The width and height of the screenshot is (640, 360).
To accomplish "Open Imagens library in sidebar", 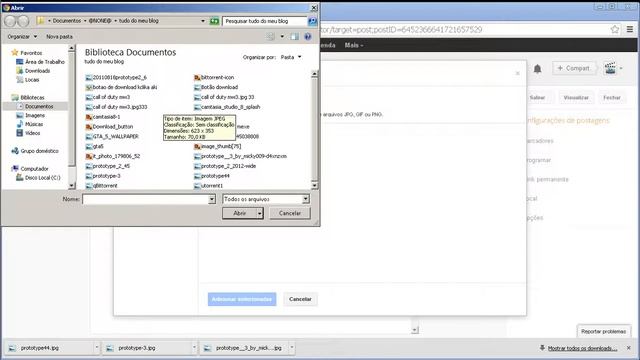I will [31, 116].
